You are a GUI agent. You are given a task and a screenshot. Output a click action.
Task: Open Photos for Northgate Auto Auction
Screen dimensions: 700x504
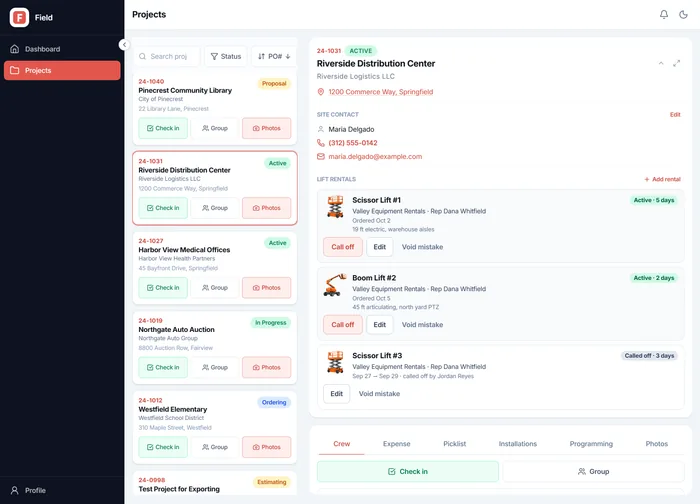tap(267, 367)
